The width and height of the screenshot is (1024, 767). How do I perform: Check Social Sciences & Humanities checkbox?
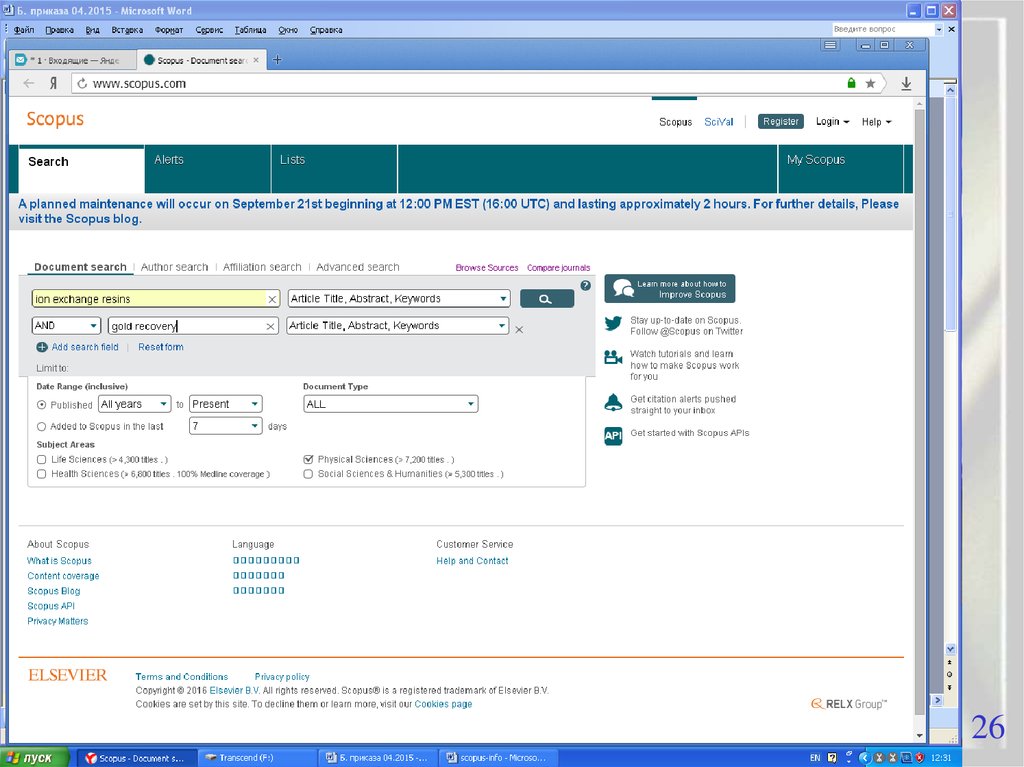308,474
